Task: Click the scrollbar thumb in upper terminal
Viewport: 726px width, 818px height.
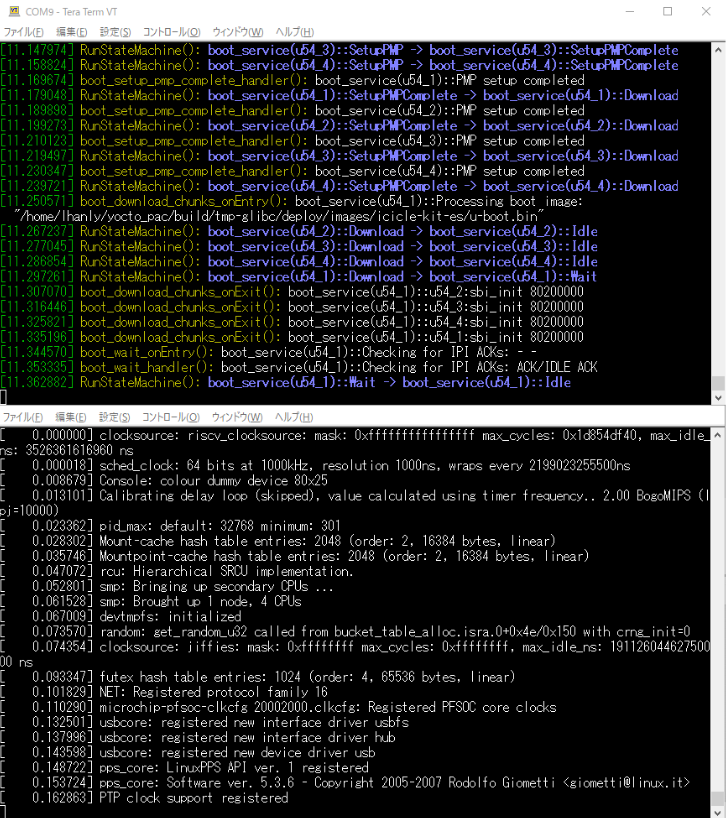Action: click(718, 383)
